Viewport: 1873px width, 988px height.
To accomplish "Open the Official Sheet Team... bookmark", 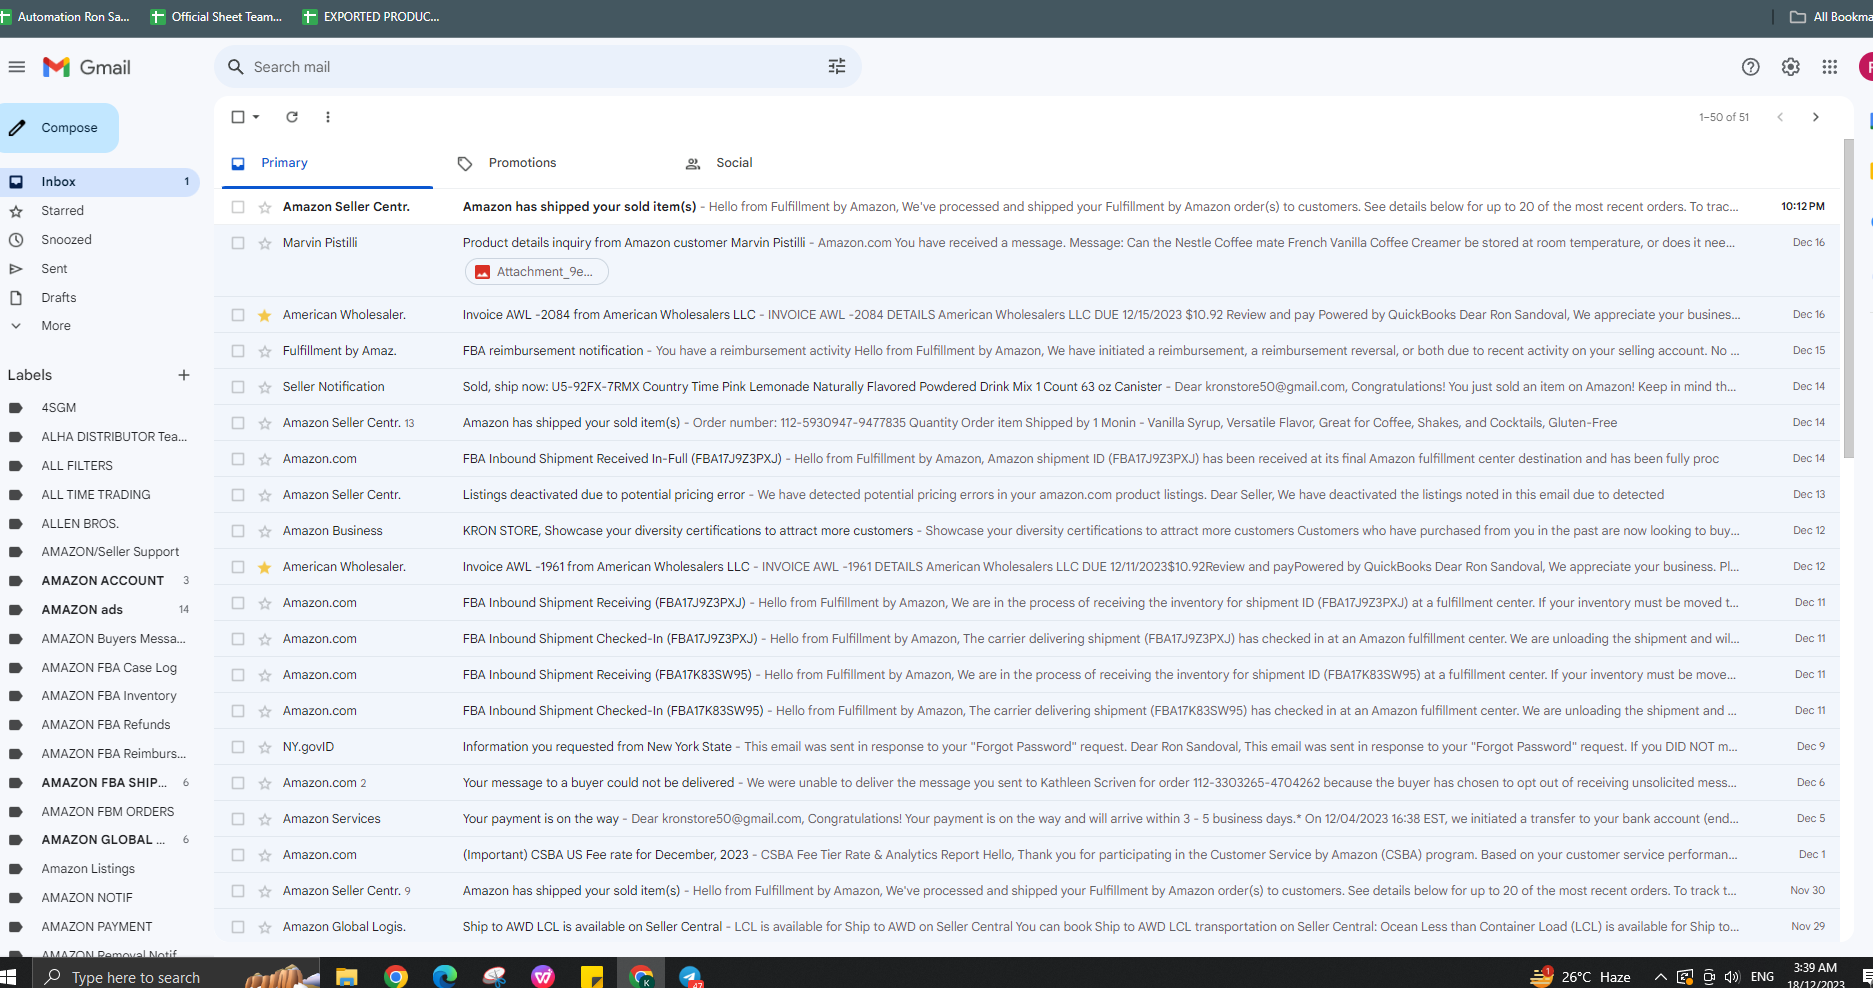I will click(x=216, y=16).
